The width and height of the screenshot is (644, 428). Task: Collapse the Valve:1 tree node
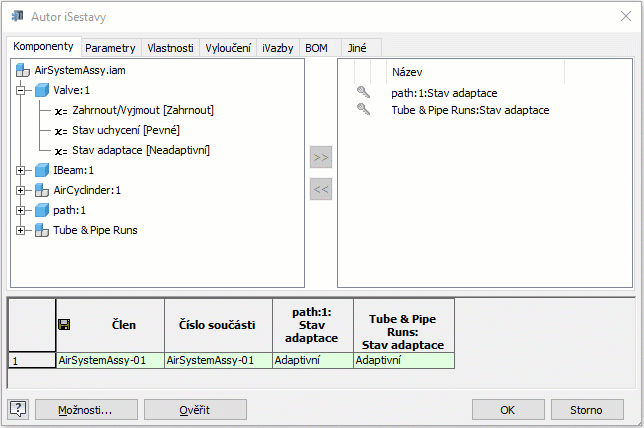21,90
